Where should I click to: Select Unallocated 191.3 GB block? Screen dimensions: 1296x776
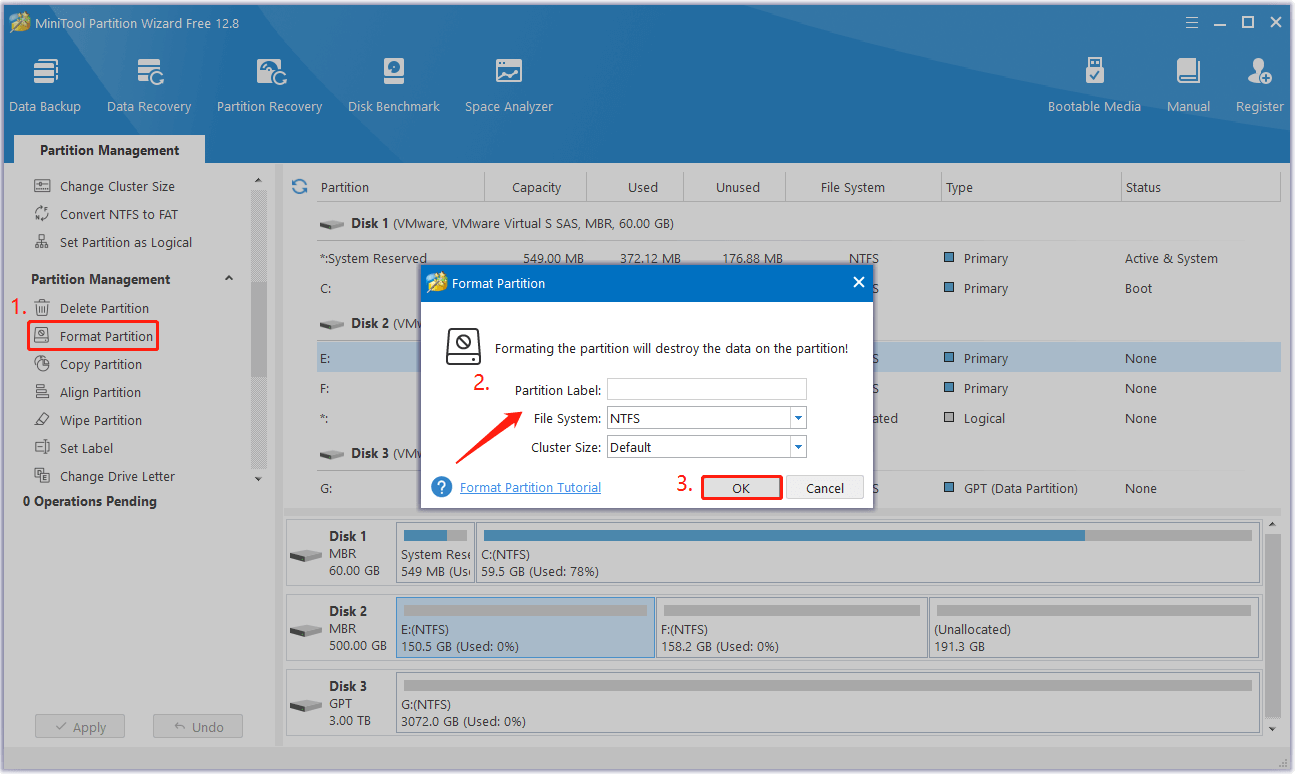[1094, 627]
